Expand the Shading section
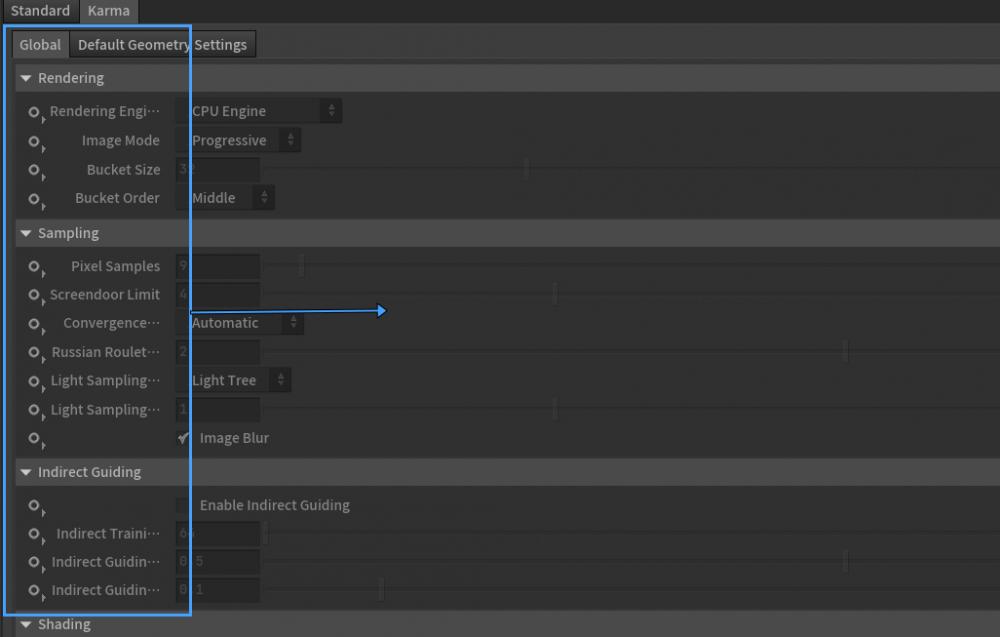Viewport: 1000px width, 637px height. click(x=24, y=624)
